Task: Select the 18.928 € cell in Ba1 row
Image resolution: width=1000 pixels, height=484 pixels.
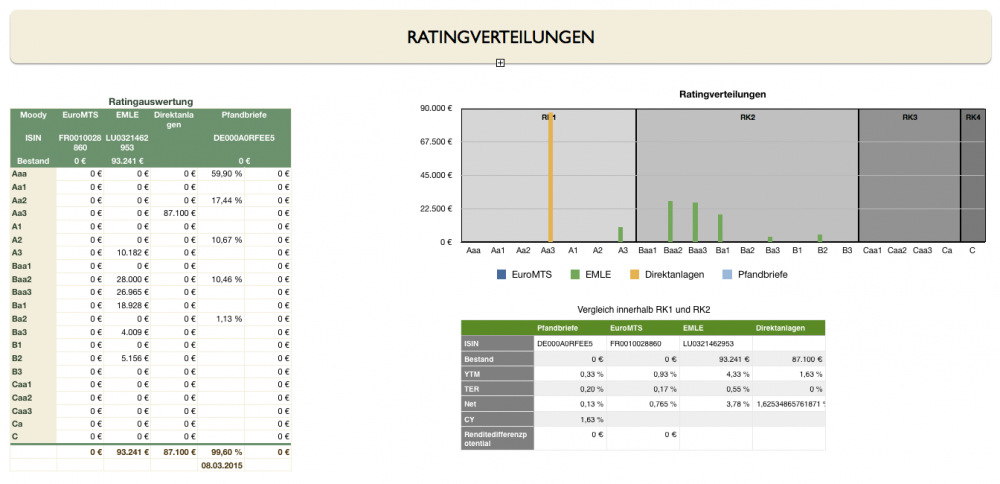Action: coord(127,305)
